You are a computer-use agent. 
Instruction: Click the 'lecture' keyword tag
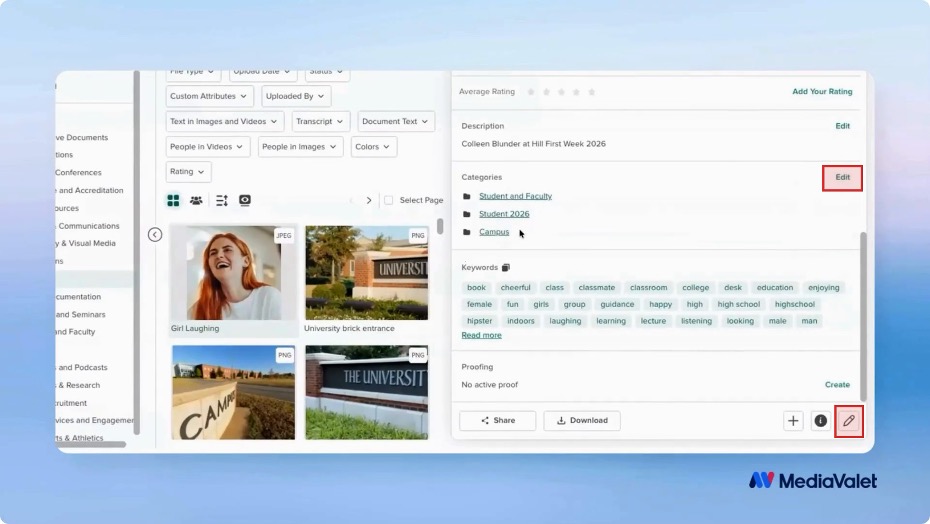point(653,321)
